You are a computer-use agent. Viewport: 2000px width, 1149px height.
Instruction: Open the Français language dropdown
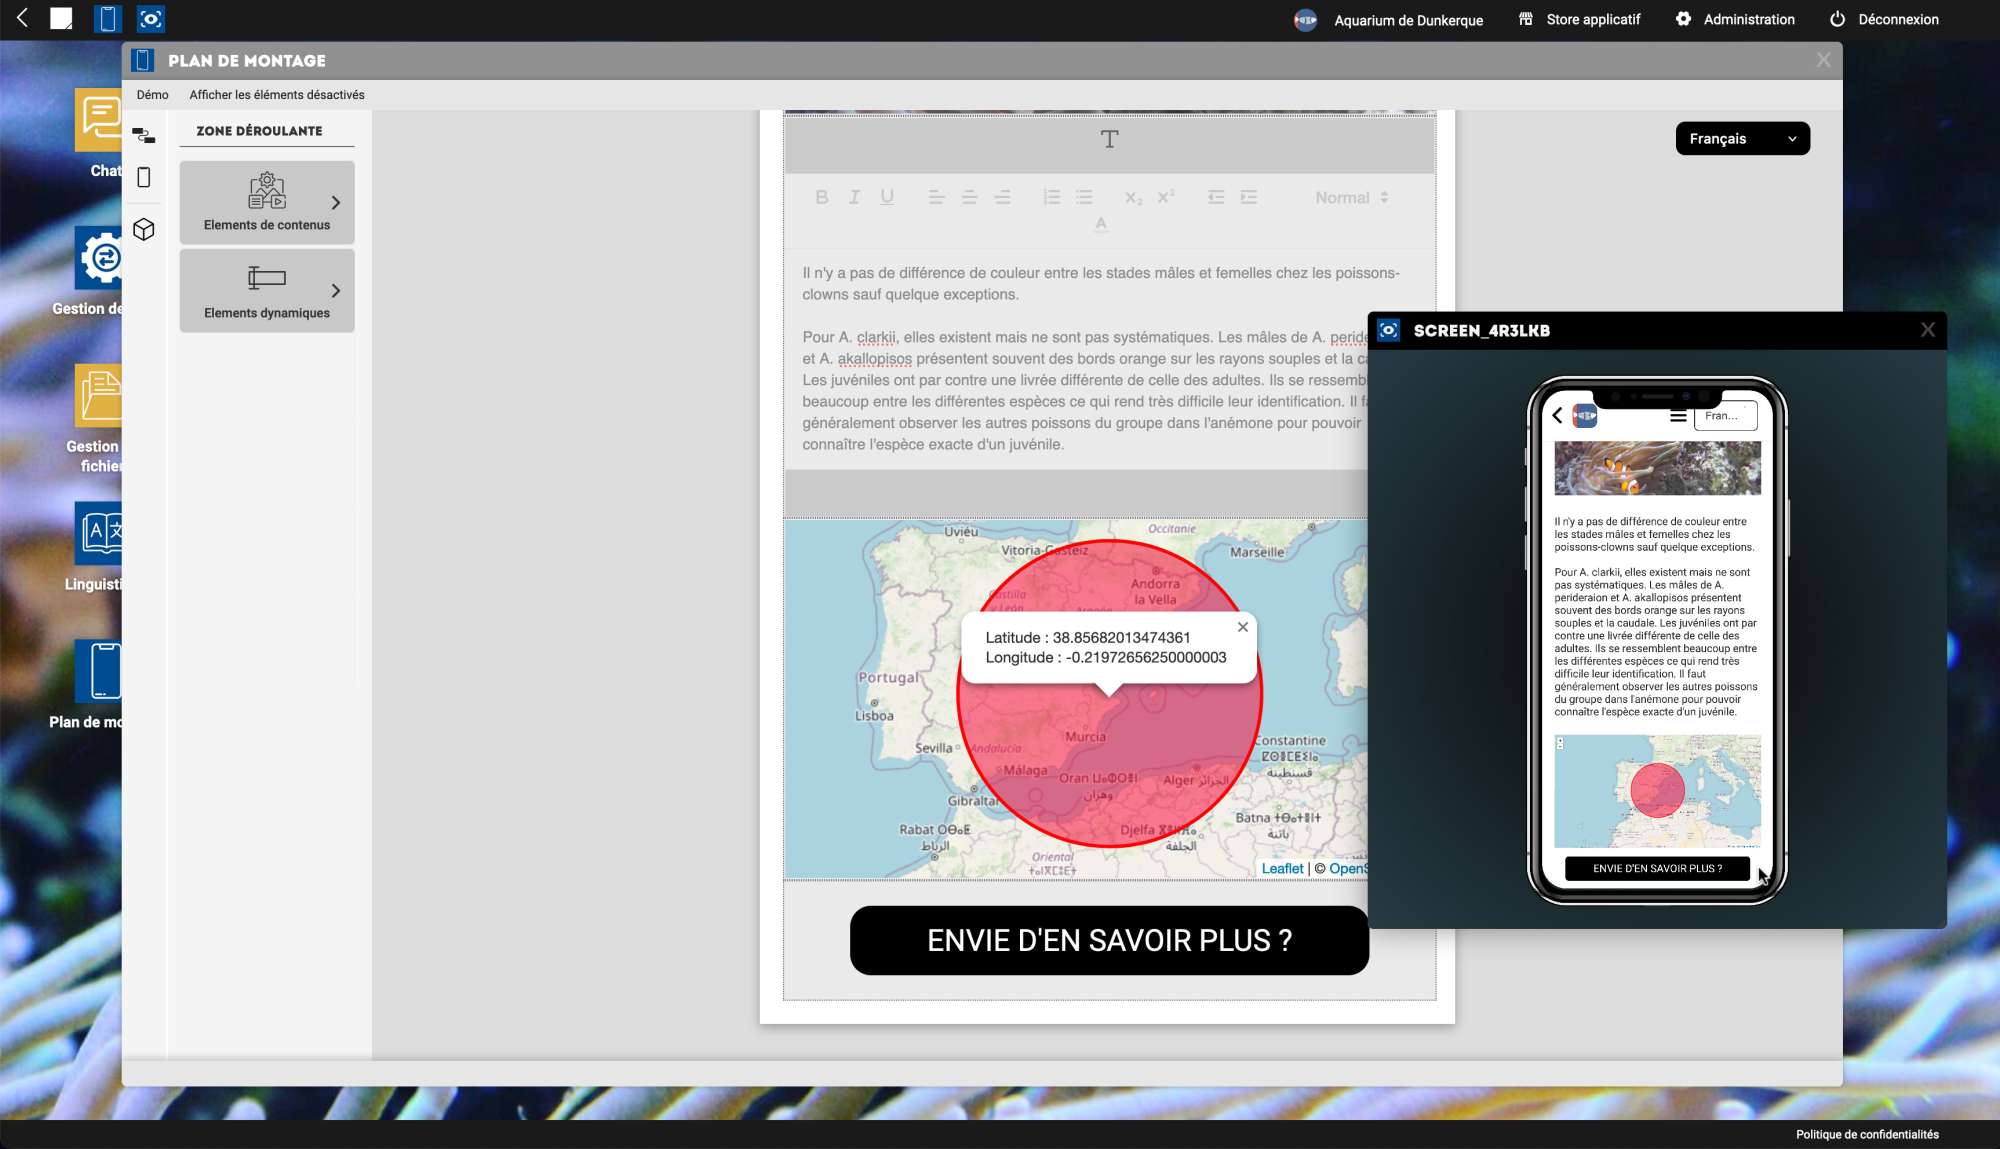(x=1742, y=138)
